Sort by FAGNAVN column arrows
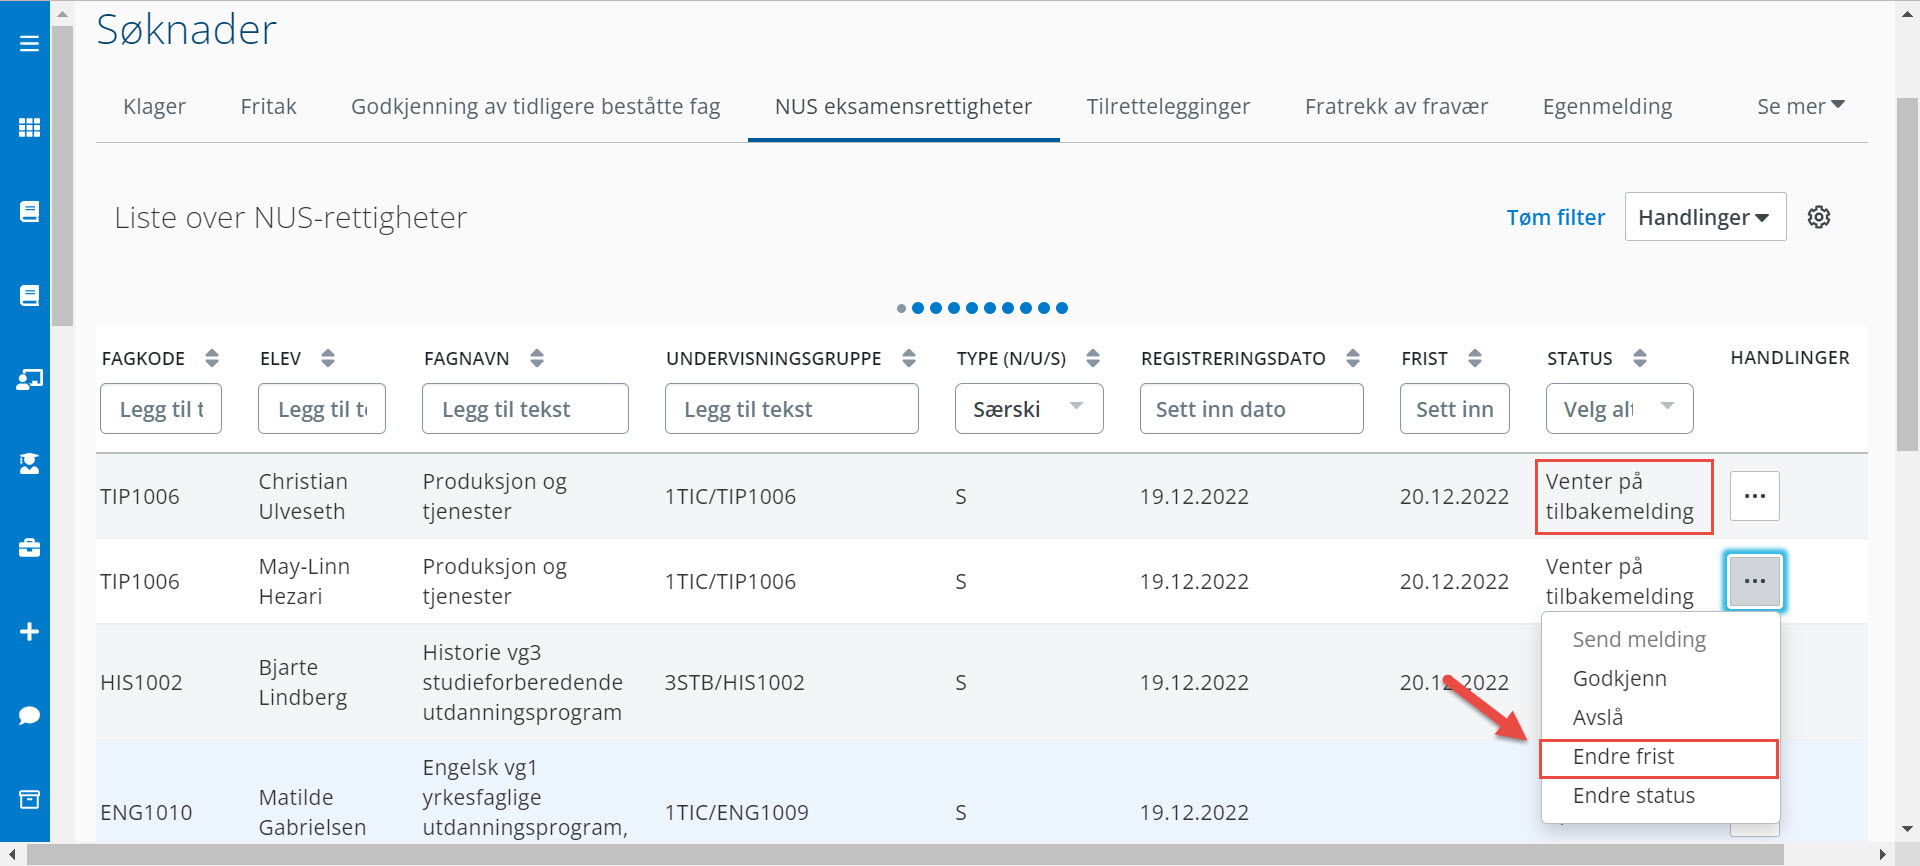Screen dimensions: 1920x866 tap(537, 358)
